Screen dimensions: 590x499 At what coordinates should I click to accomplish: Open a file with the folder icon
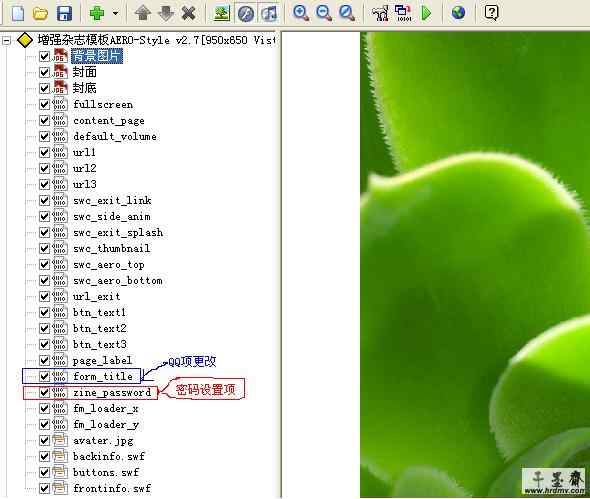pyautogui.click(x=40, y=14)
